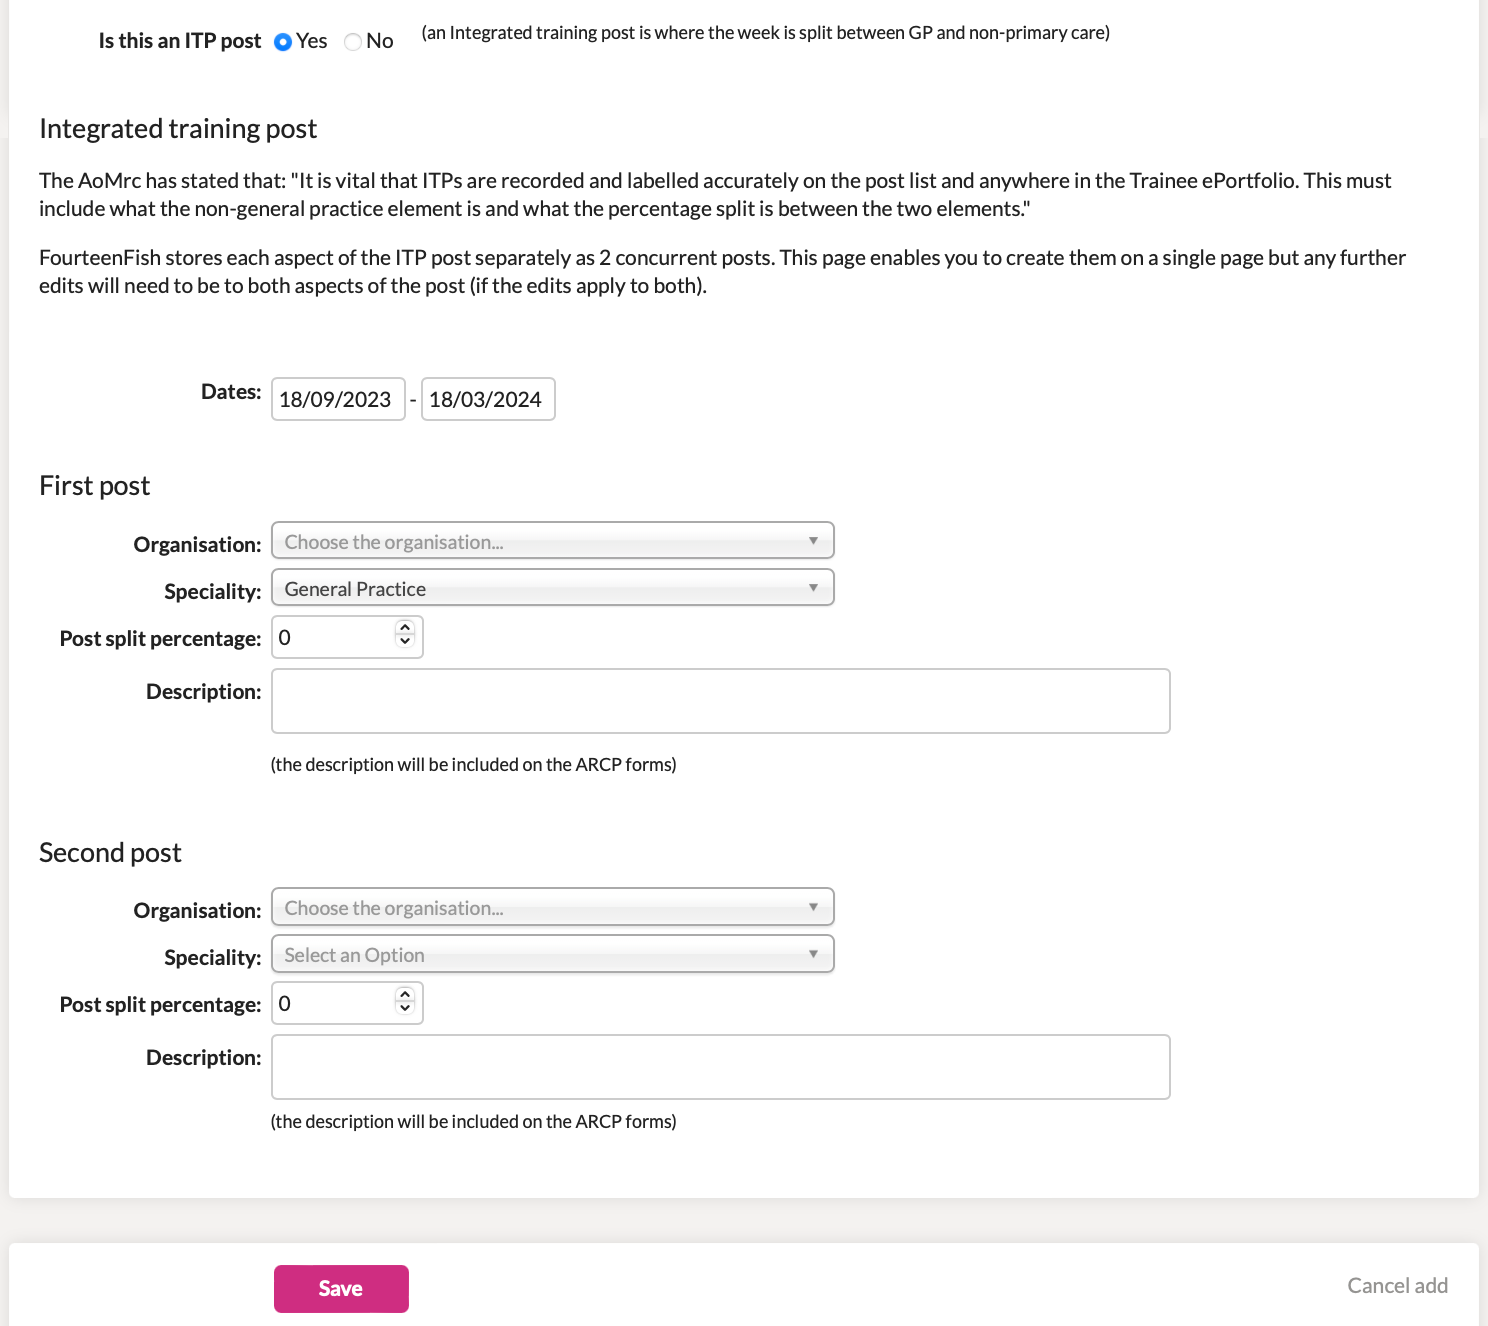Decrement the first post split percentage

click(x=405, y=643)
